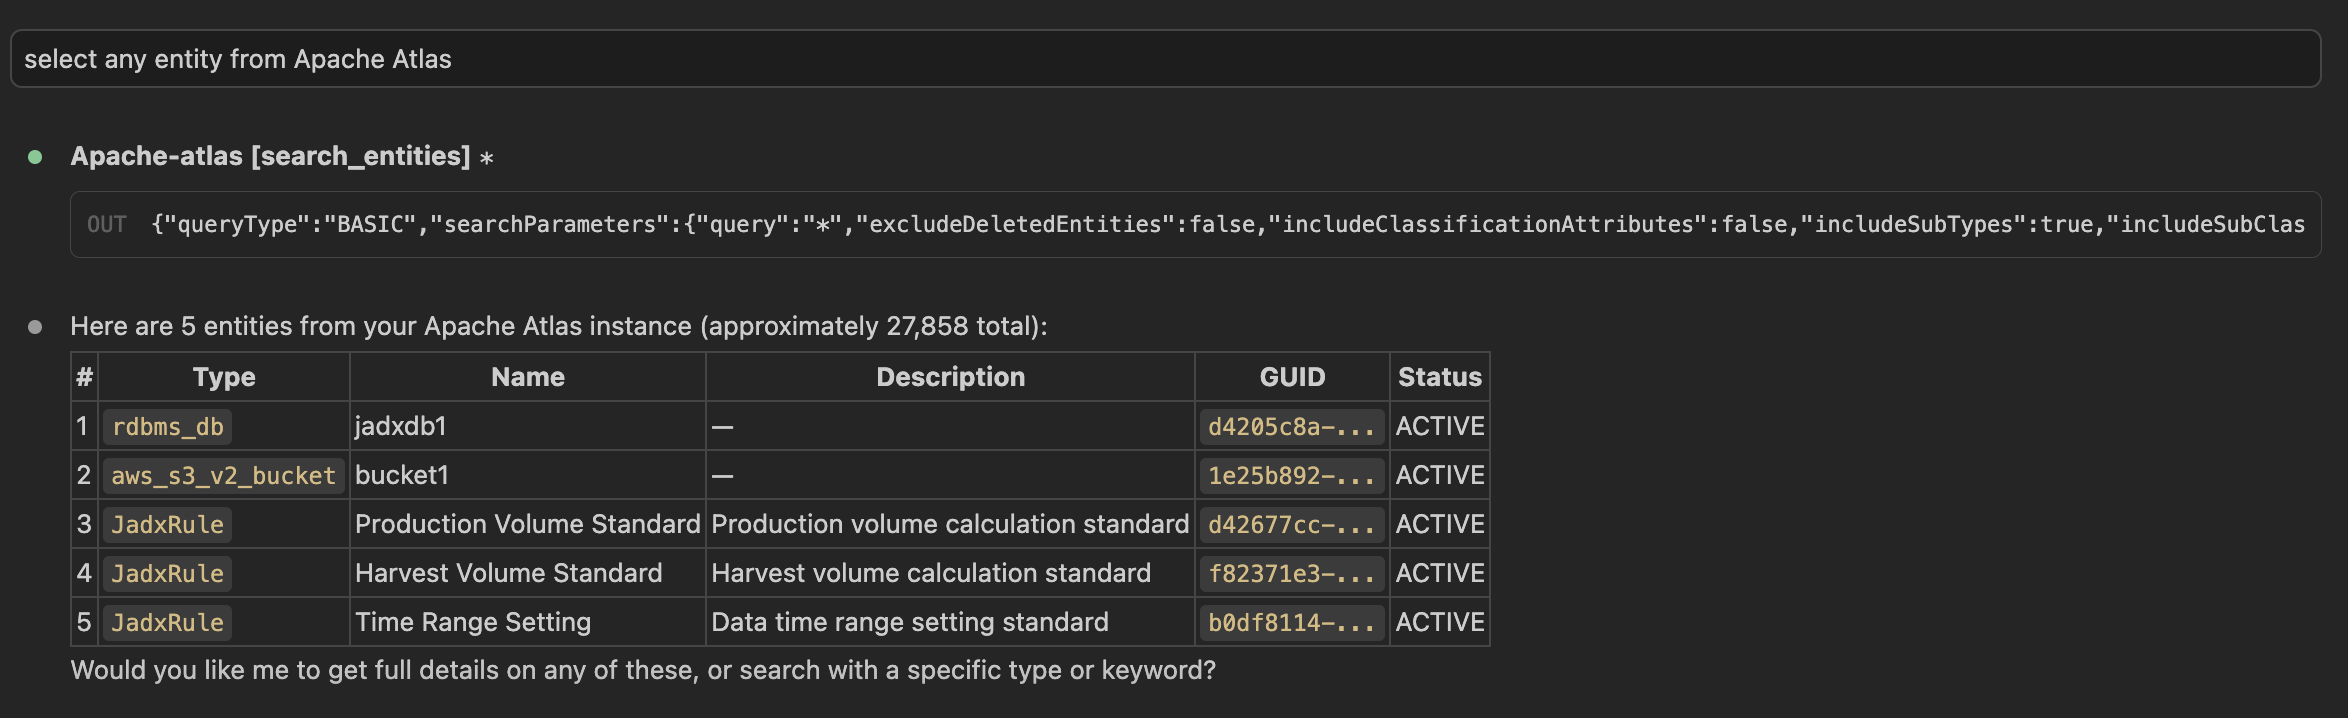Click the JadxRule tag in the Harvest Volume Standard row
The height and width of the screenshot is (718, 2348).
168,574
